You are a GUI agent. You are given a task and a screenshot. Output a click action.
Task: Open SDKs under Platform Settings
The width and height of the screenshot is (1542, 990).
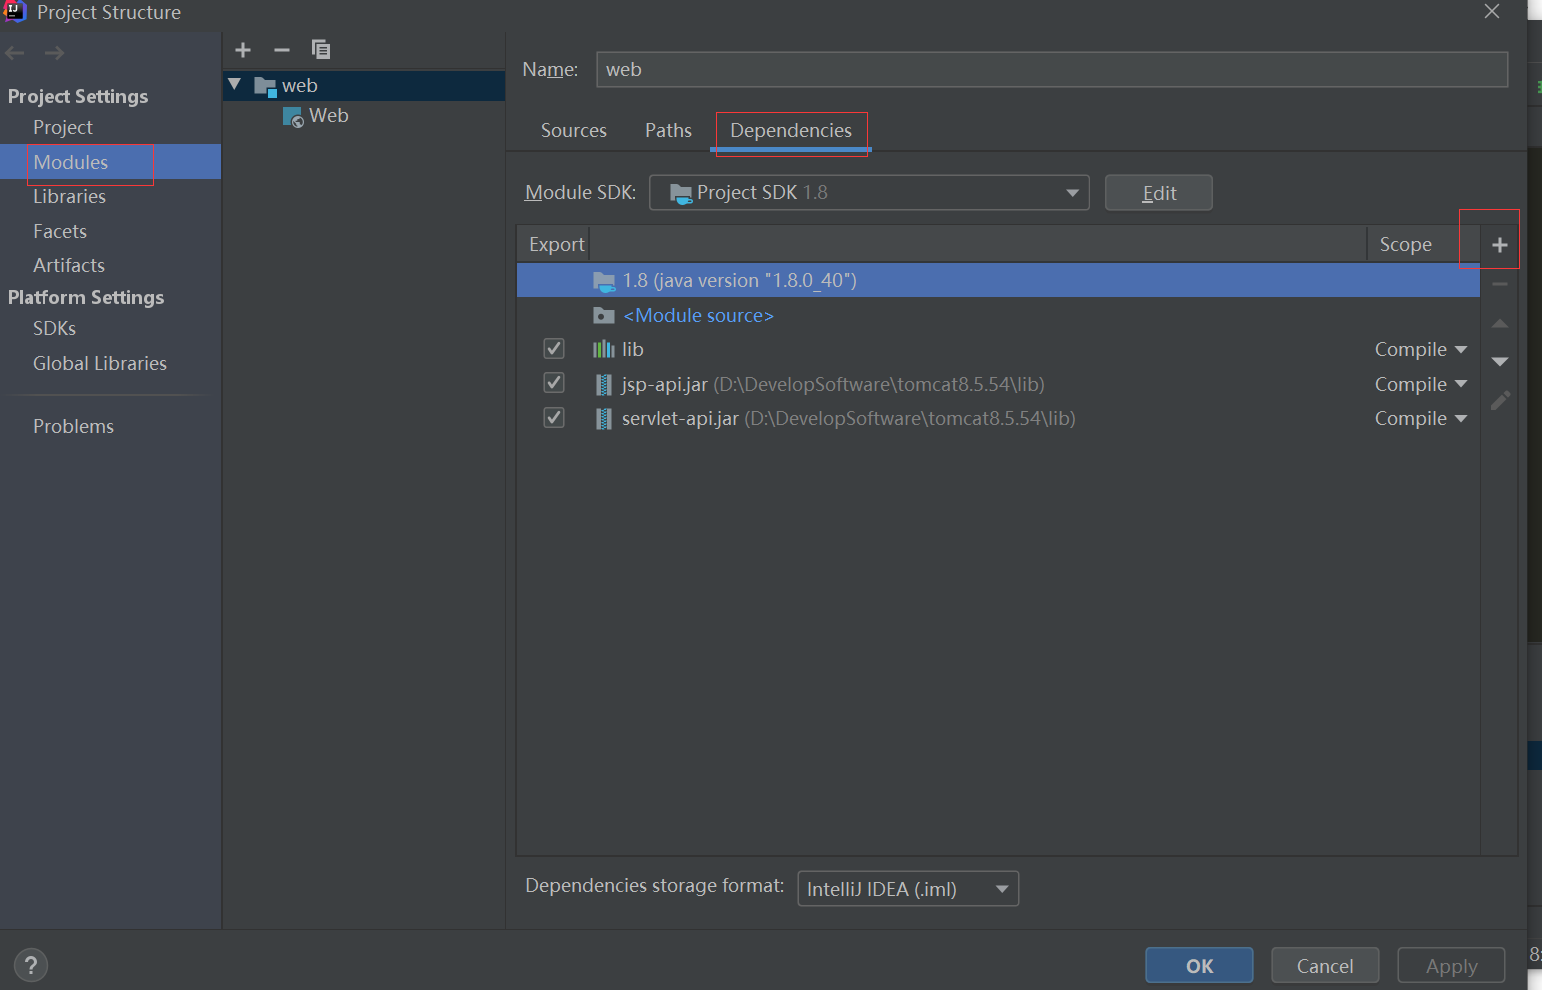point(54,329)
